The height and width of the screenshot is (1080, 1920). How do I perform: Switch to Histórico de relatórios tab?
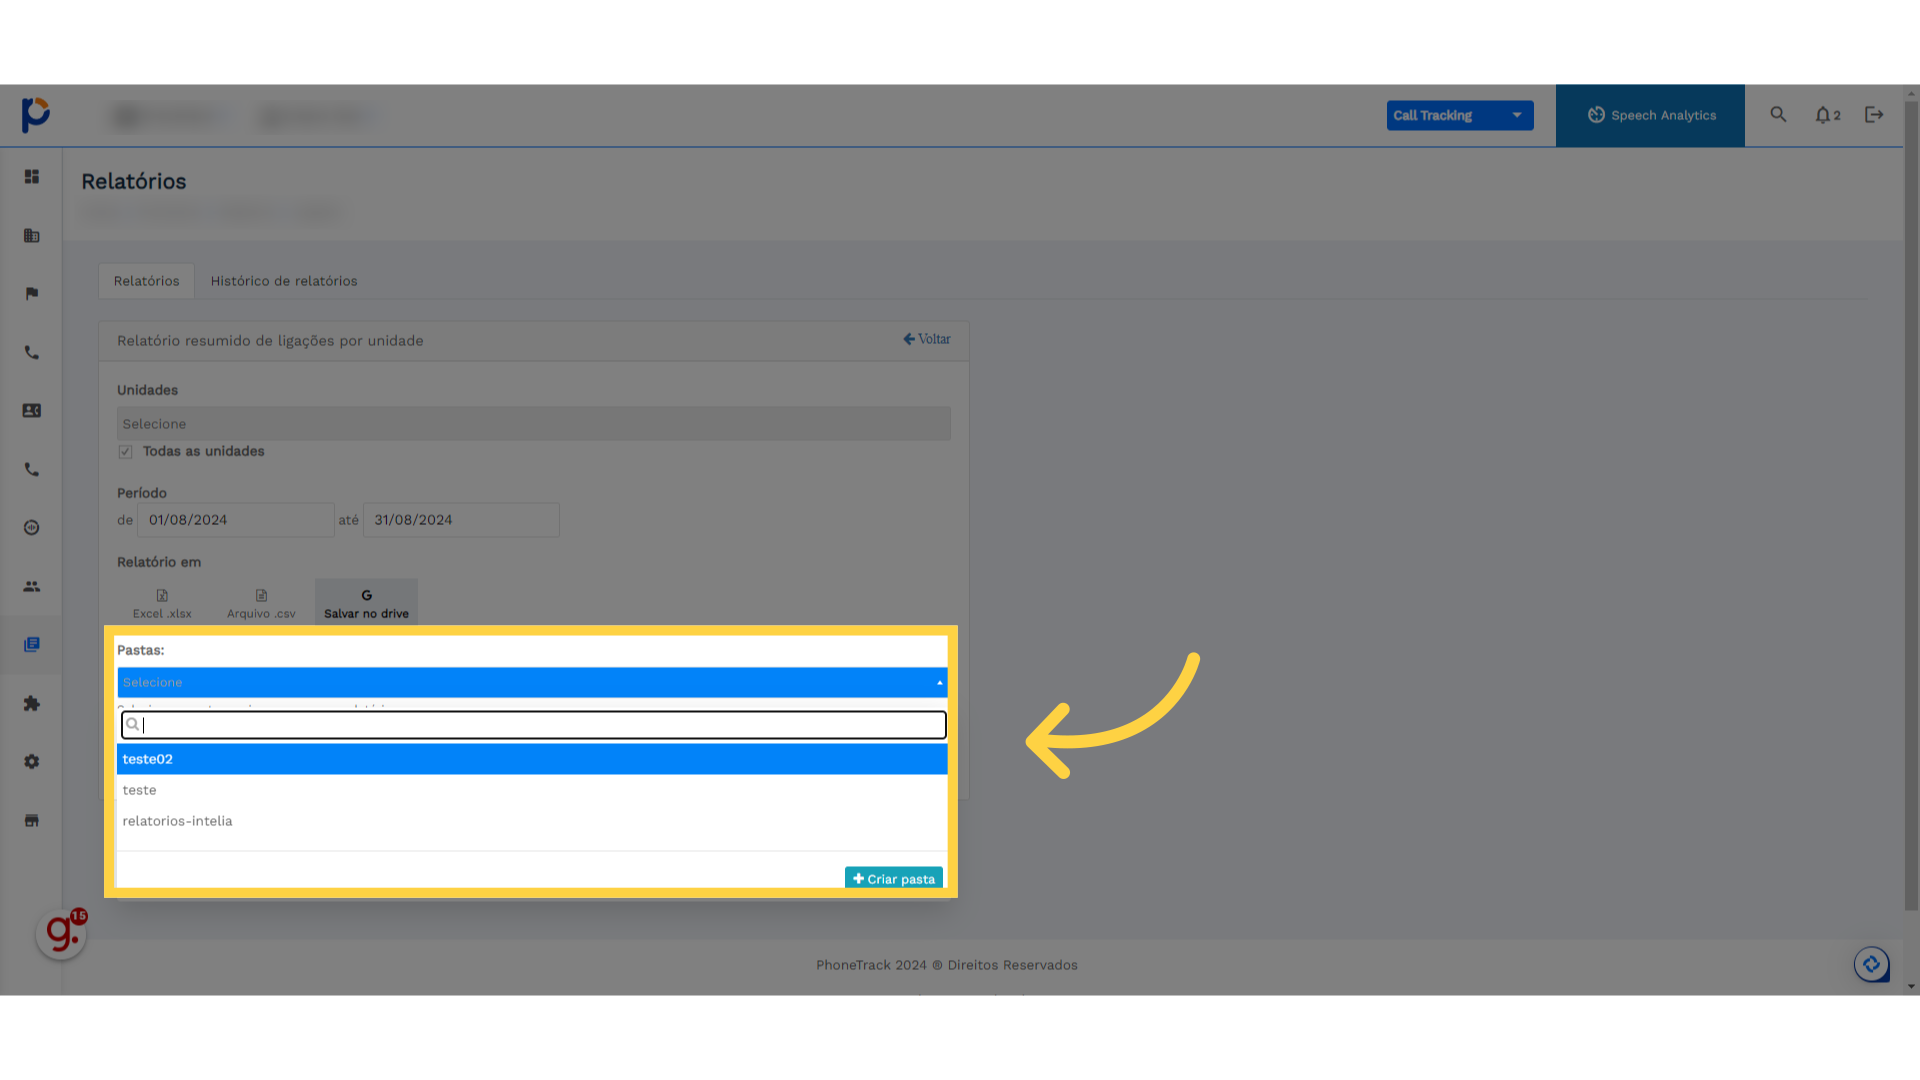click(x=284, y=281)
